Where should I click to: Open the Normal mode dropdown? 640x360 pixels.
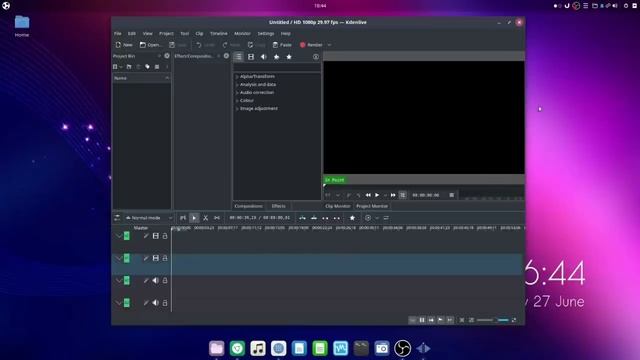[149, 218]
